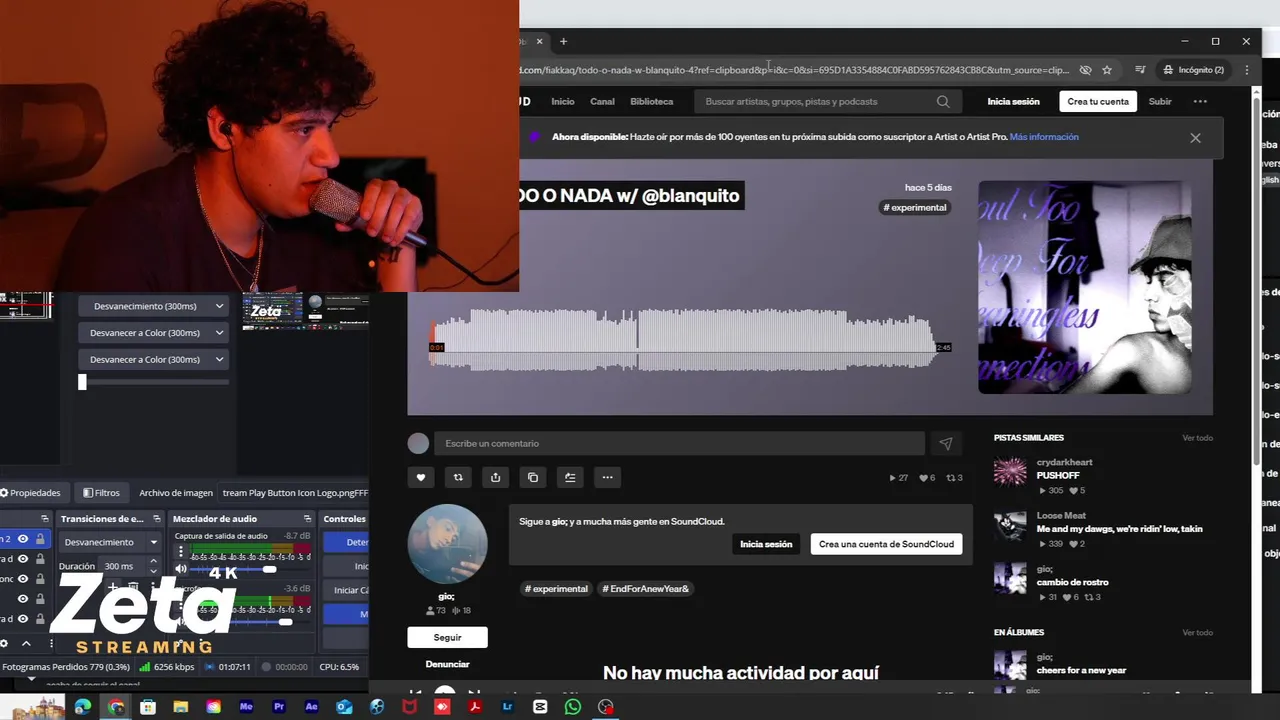Send the comment with the paper plane icon
1280x720 pixels.
(946, 443)
